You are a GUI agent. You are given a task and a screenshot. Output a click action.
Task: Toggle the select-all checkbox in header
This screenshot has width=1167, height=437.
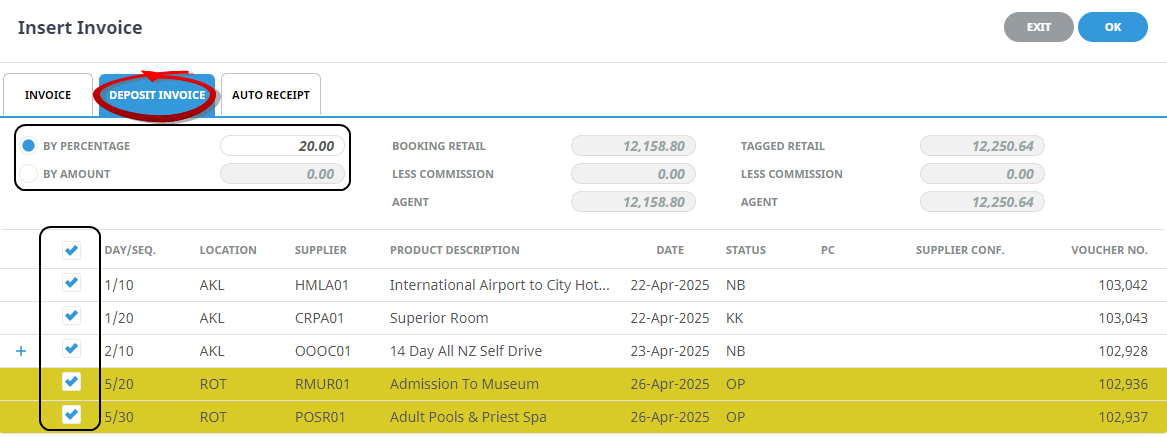tap(71, 250)
